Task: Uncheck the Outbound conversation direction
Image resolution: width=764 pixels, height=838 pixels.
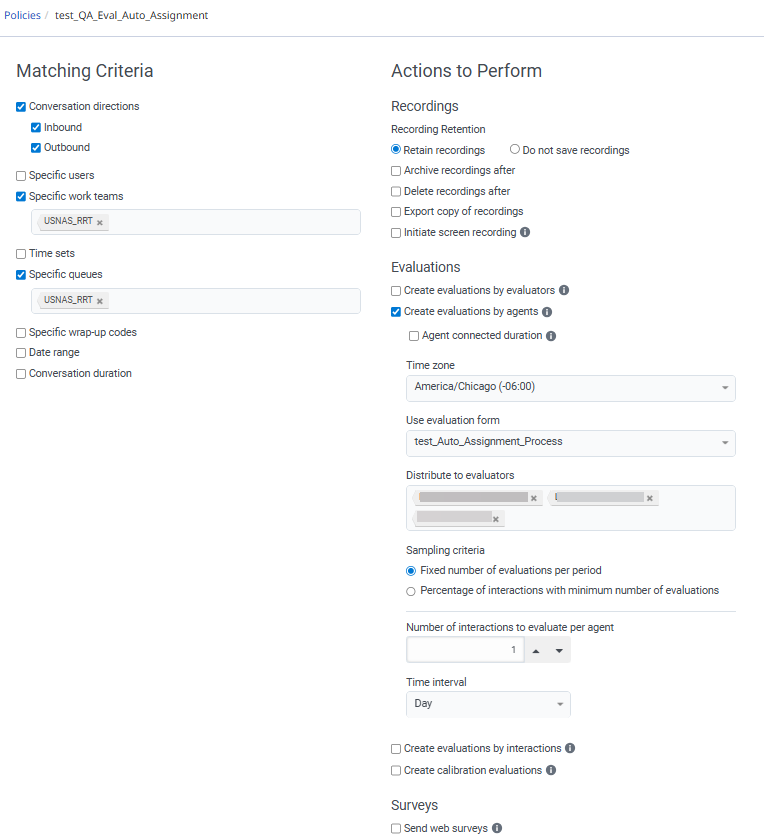Action: click(x=36, y=148)
